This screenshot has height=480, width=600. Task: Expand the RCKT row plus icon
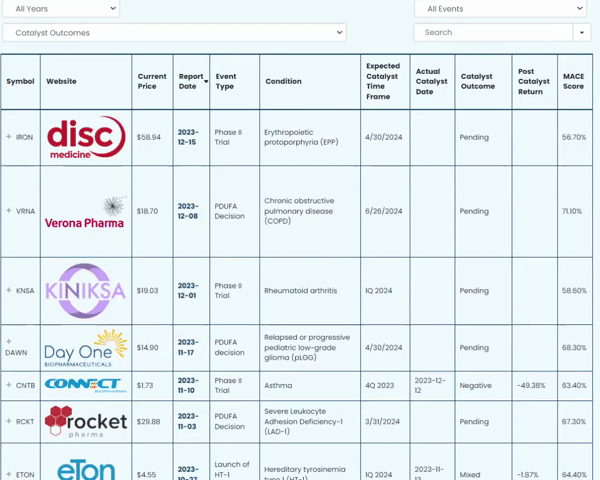[x=9, y=421]
